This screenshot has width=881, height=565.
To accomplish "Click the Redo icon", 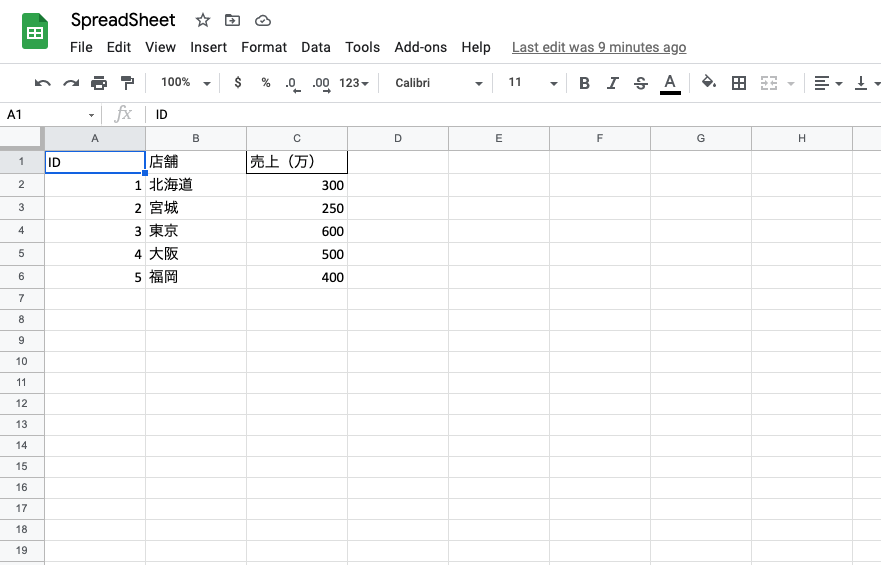I will click(x=71, y=83).
